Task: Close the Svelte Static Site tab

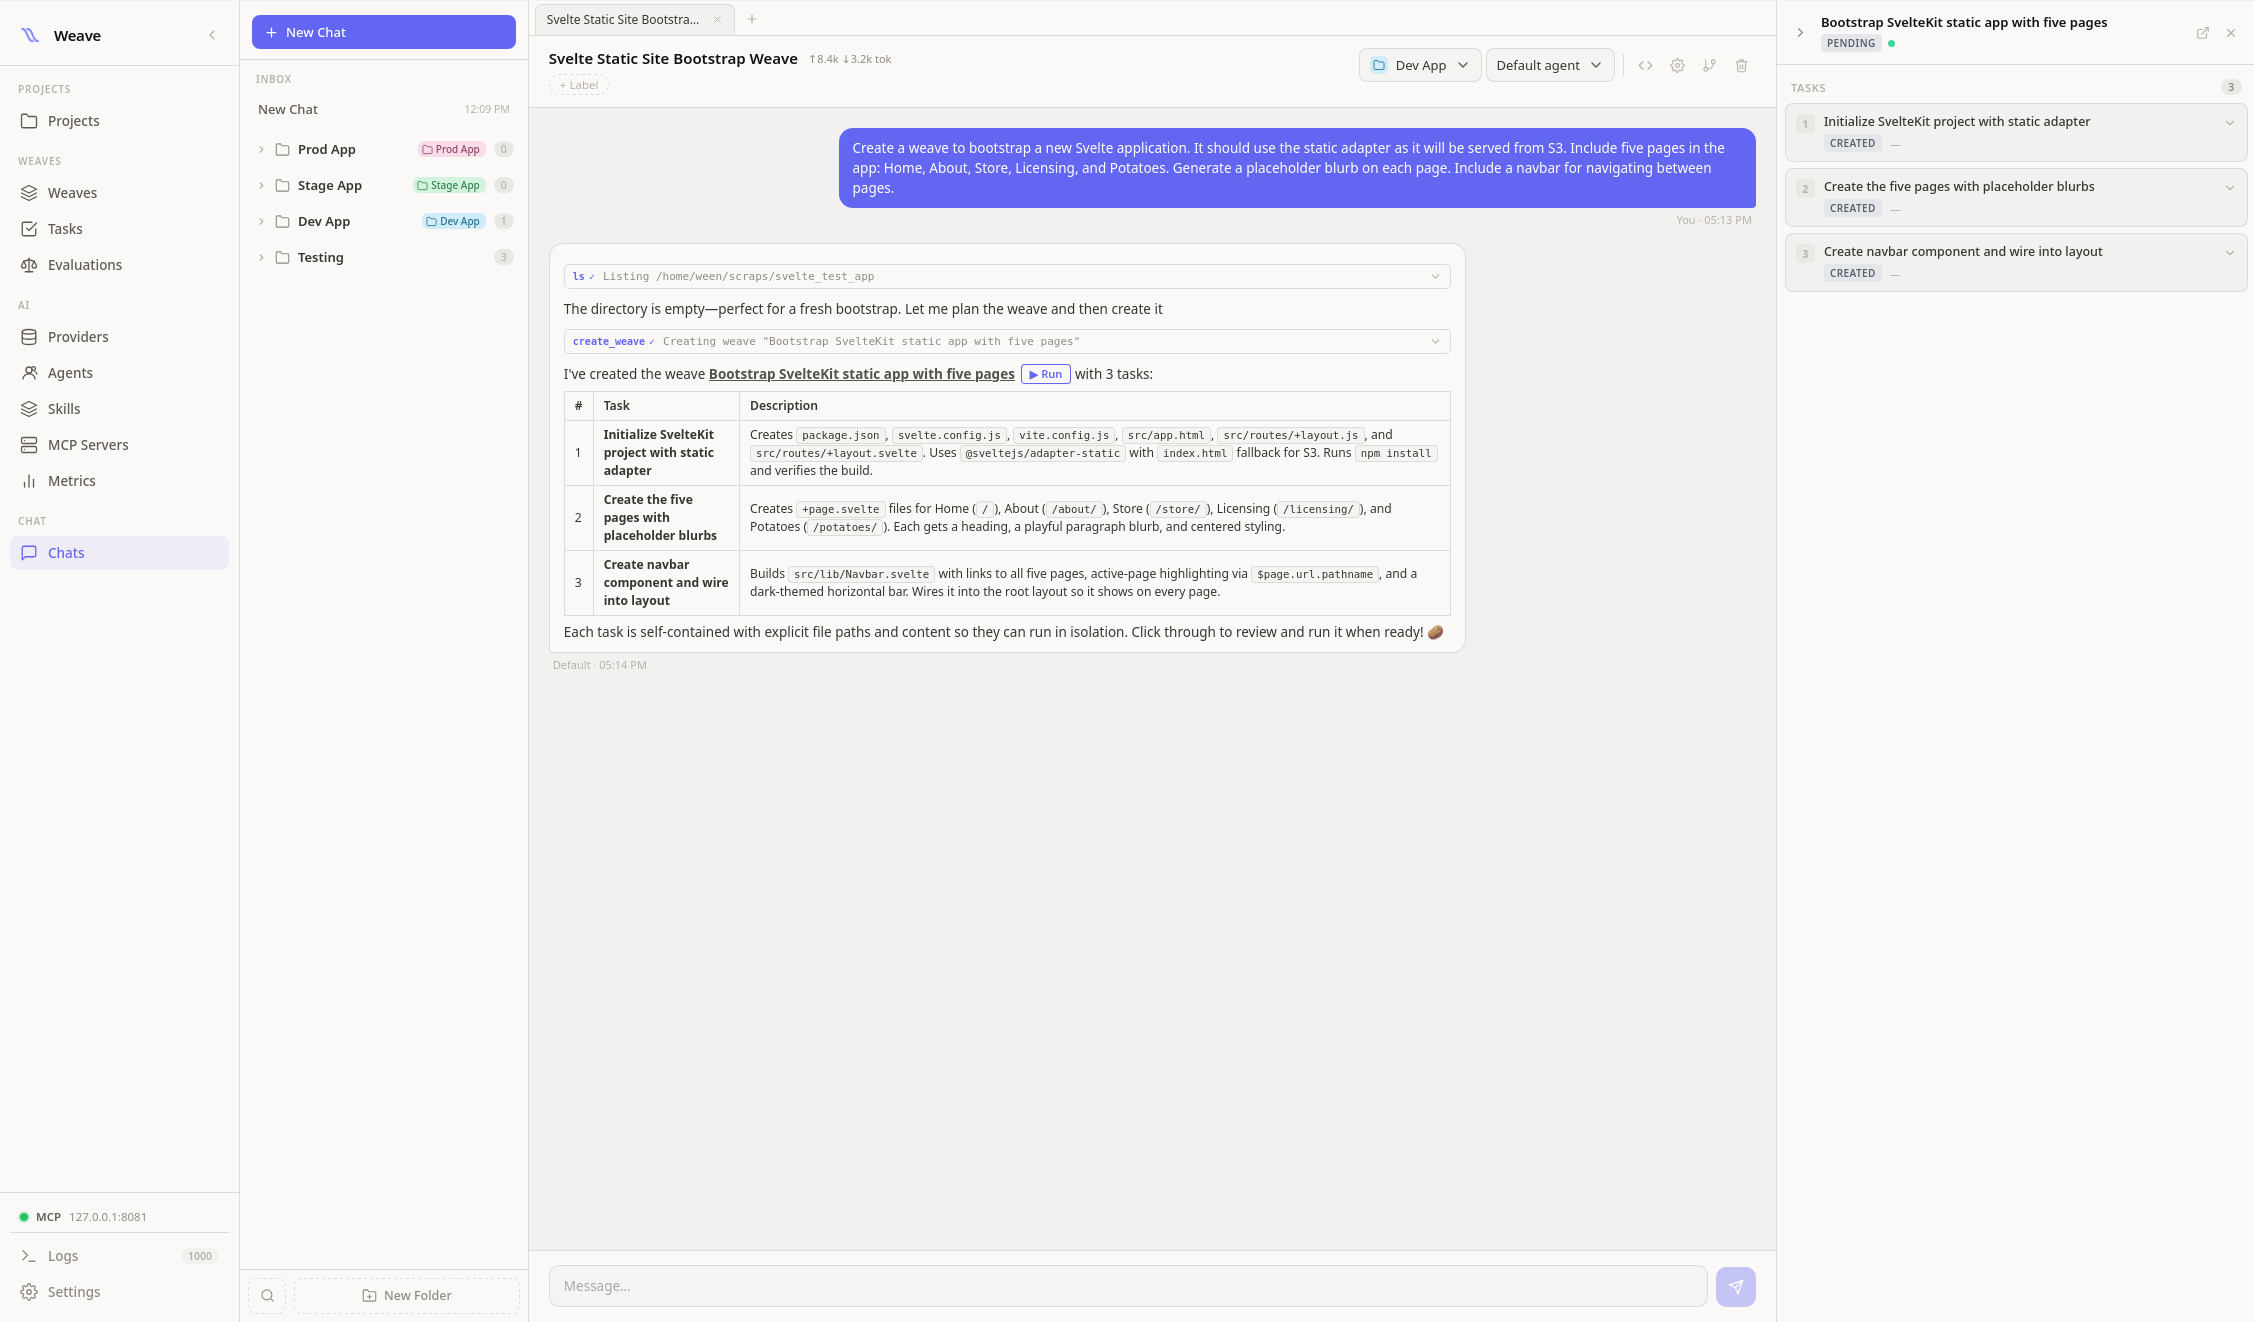Action: coord(717,20)
